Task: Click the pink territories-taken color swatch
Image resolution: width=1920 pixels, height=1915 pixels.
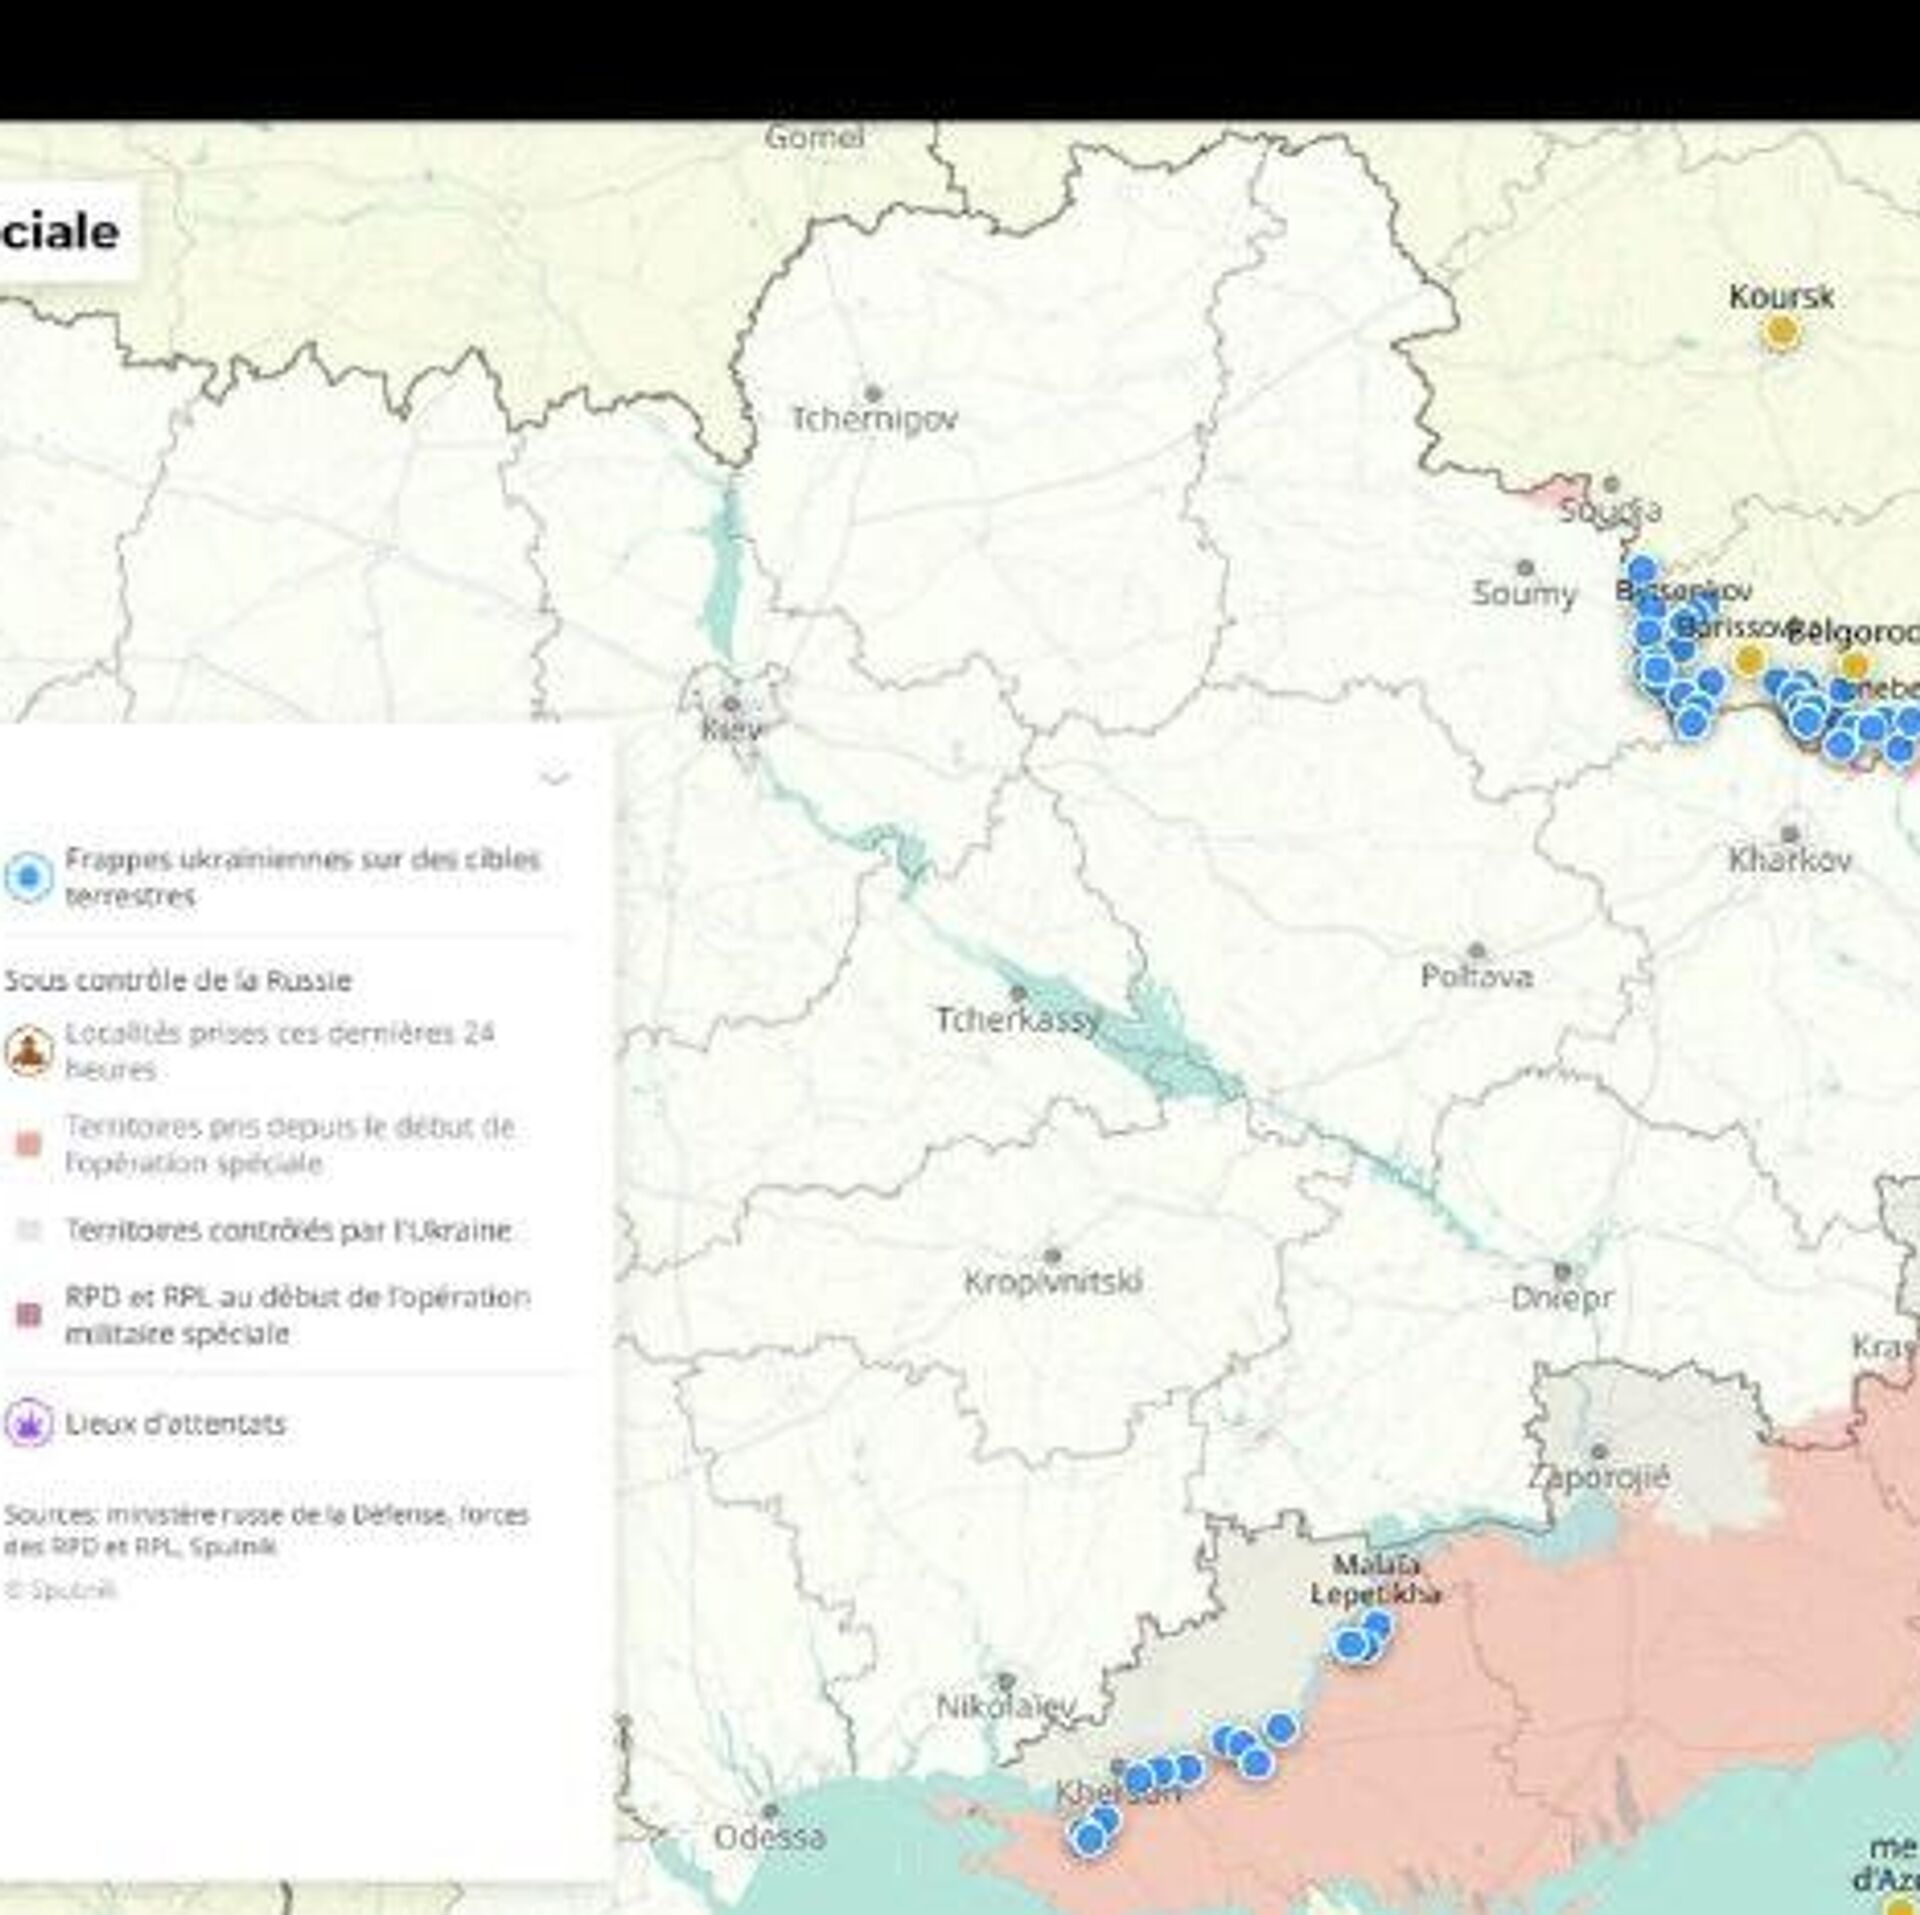Action: tap(30, 1145)
